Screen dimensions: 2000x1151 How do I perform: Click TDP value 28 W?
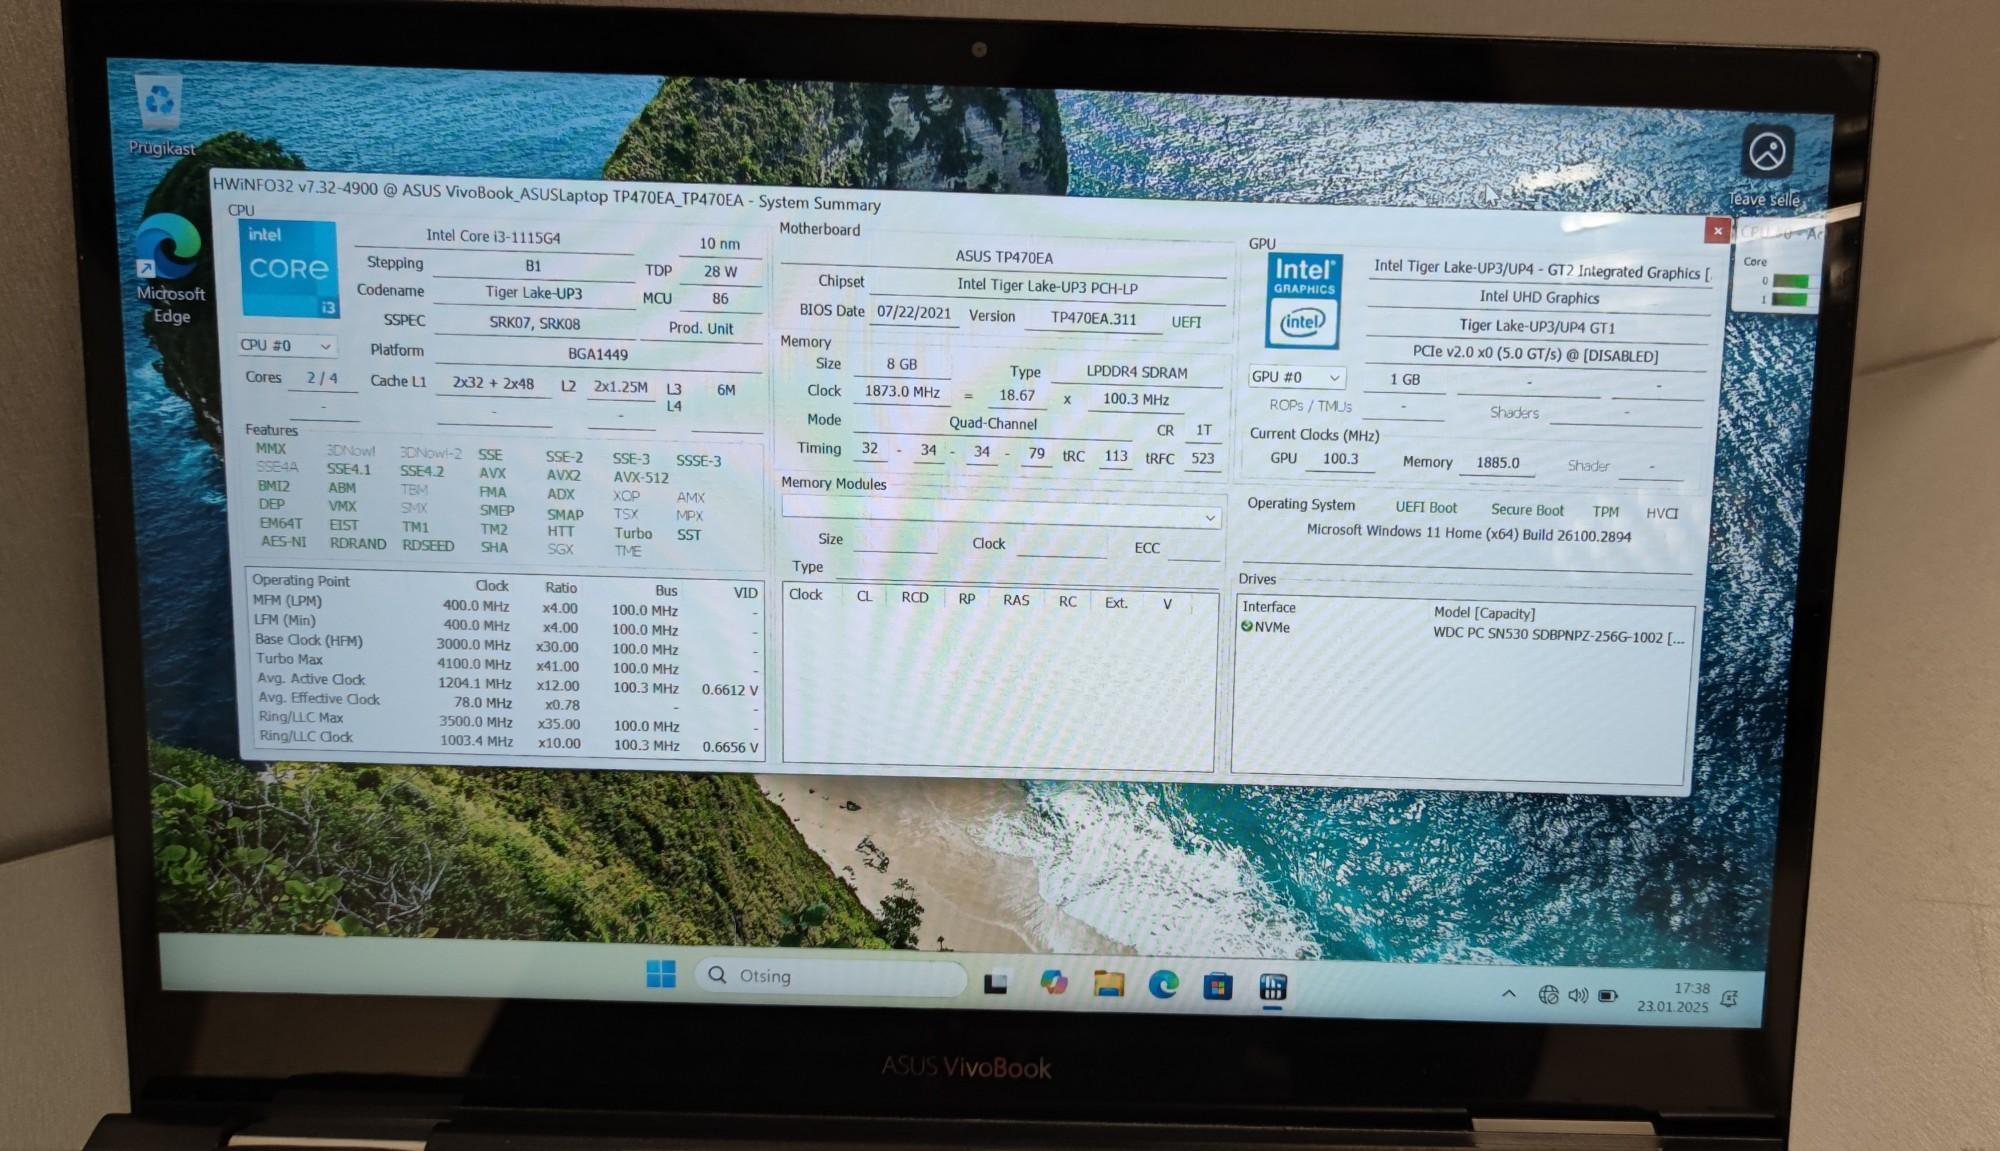720,271
